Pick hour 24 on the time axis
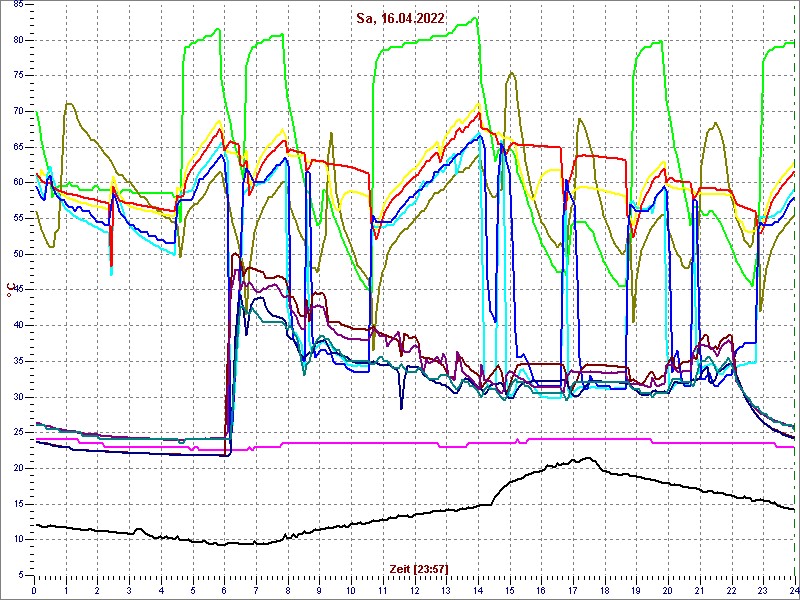Image resolution: width=800 pixels, height=600 pixels. [793, 591]
